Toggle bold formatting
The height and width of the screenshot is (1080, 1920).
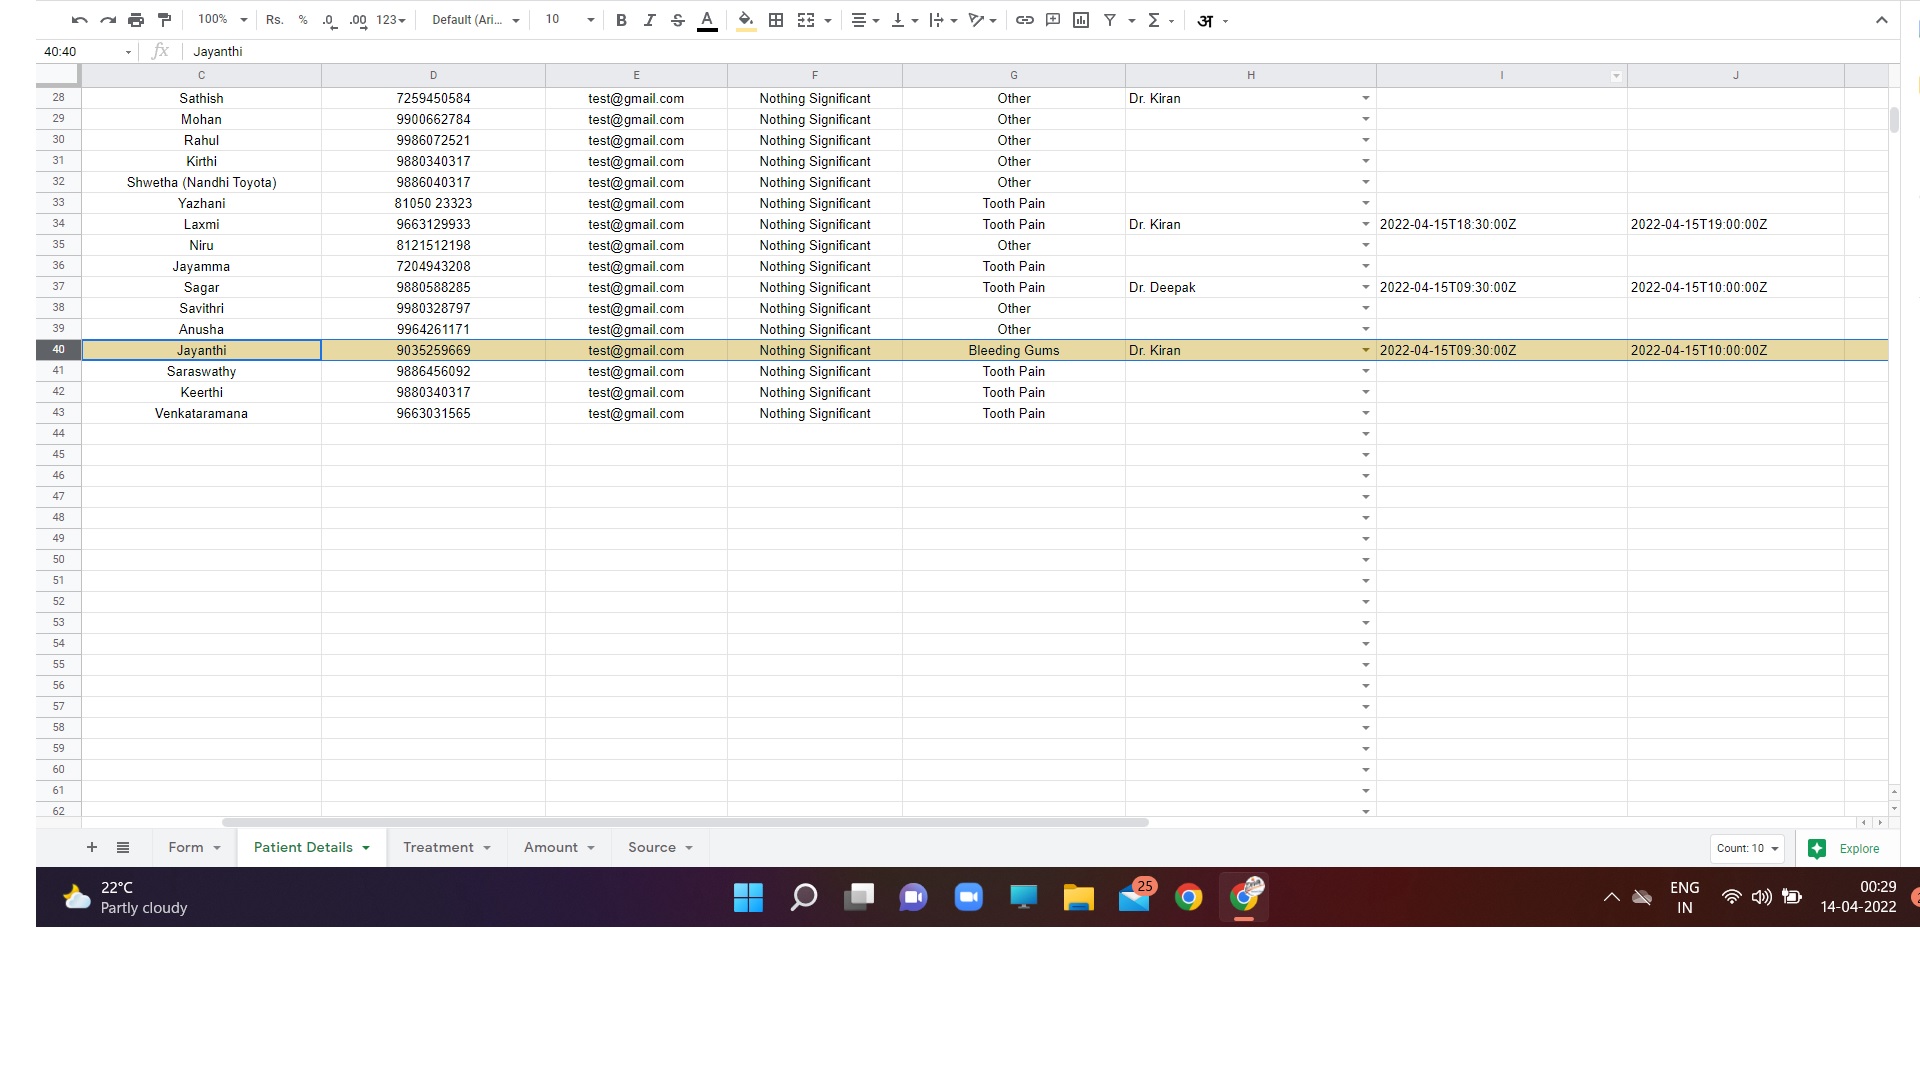tap(621, 20)
